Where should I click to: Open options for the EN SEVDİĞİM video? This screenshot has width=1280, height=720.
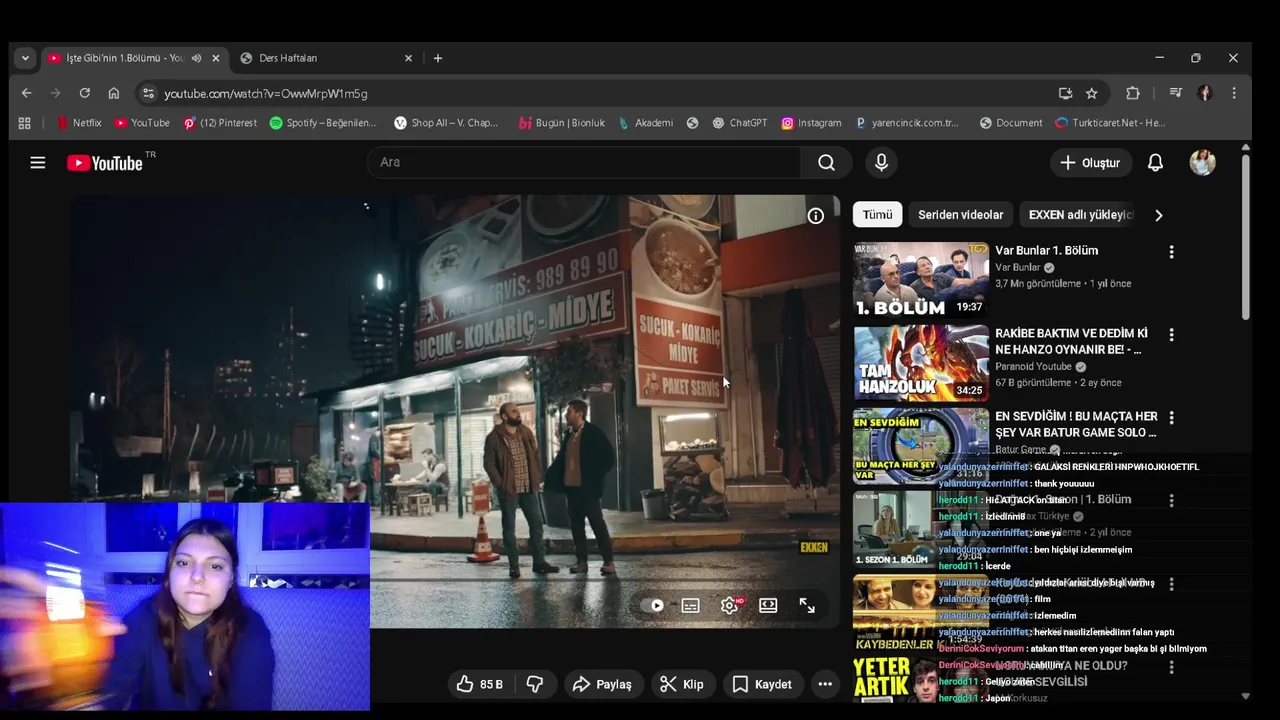tap(1171, 418)
